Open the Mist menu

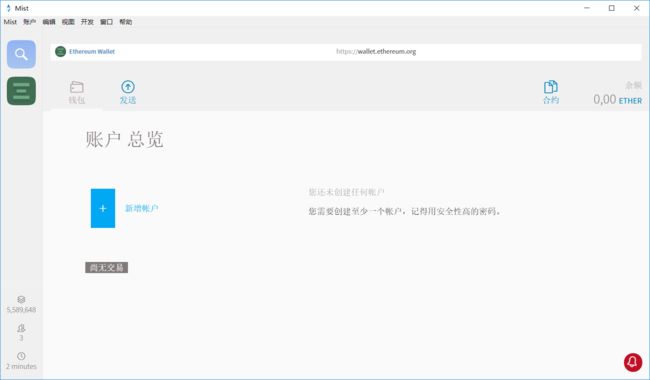pyautogui.click(x=10, y=22)
